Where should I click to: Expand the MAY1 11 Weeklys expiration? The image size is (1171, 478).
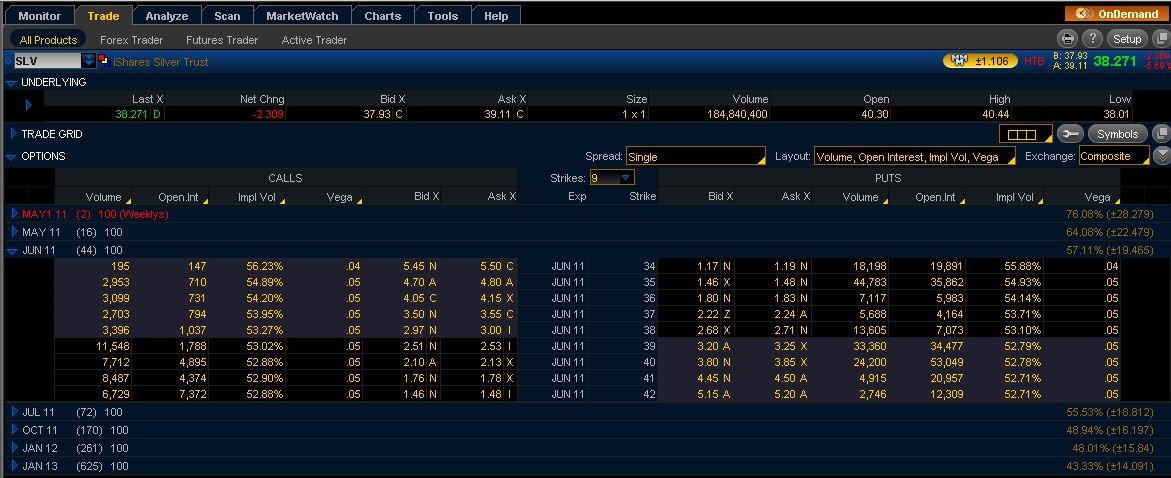coord(14,214)
